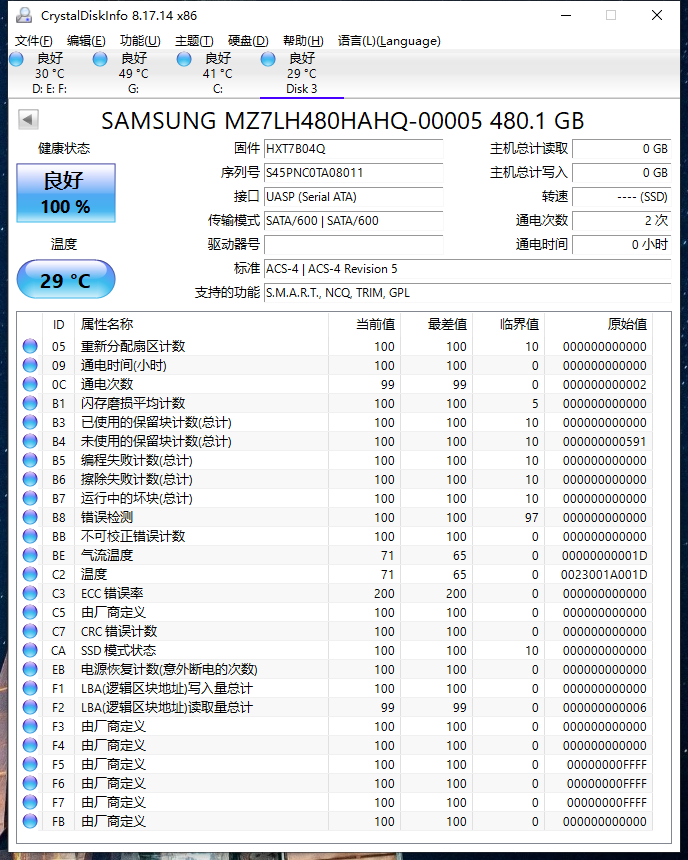
Task: Open the 硬盘(D) menu
Action: click(248, 41)
